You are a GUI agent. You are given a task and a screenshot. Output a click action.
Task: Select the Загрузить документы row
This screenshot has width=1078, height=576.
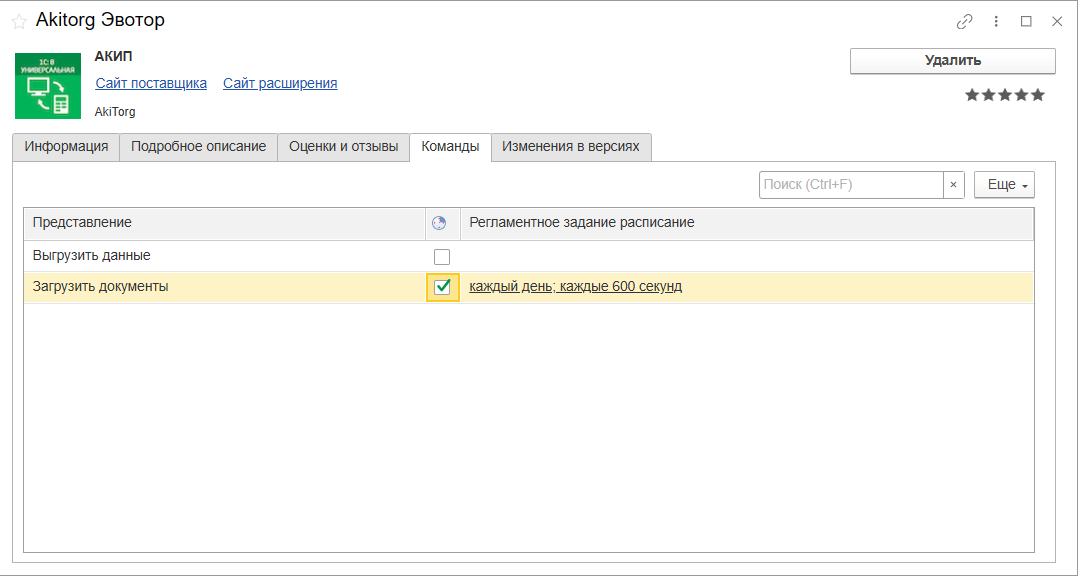529,287
